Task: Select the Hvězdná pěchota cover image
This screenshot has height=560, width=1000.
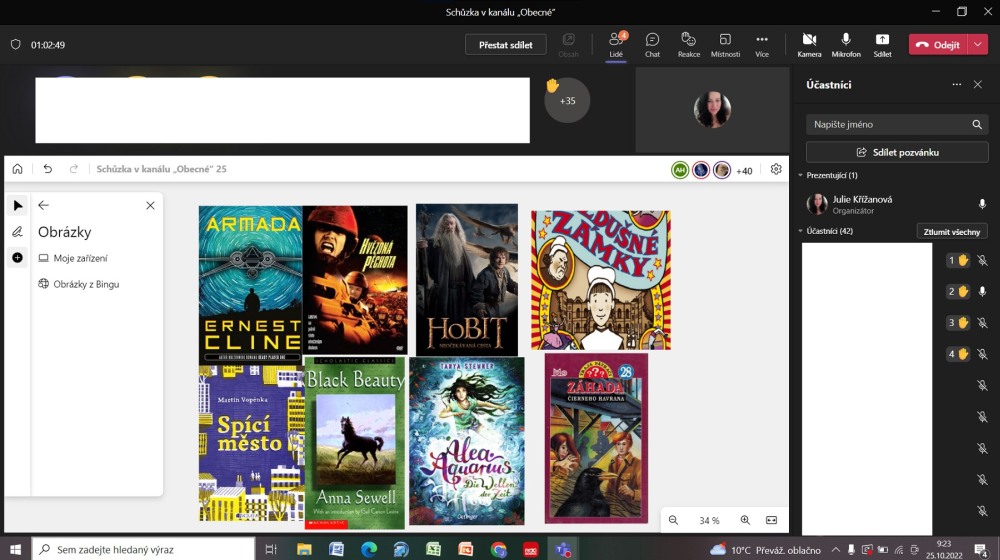Action: click(x=355, y=279)
